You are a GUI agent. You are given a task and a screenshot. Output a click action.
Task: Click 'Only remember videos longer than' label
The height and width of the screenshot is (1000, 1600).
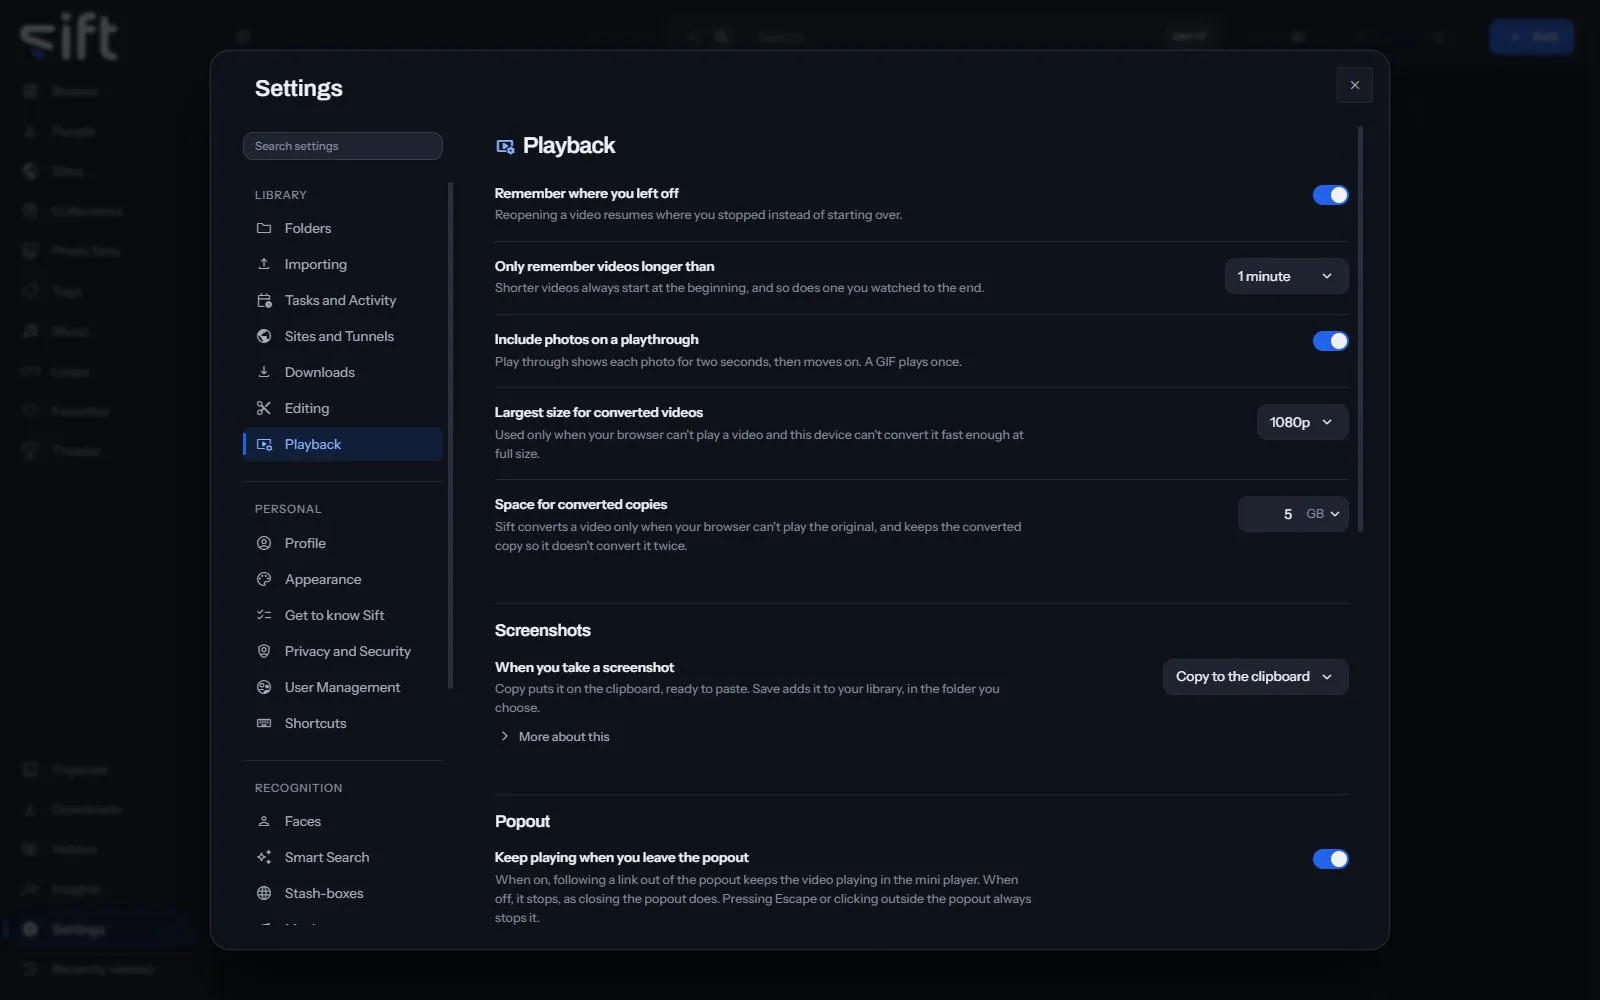pyautogui.click(x=604, y=266)
